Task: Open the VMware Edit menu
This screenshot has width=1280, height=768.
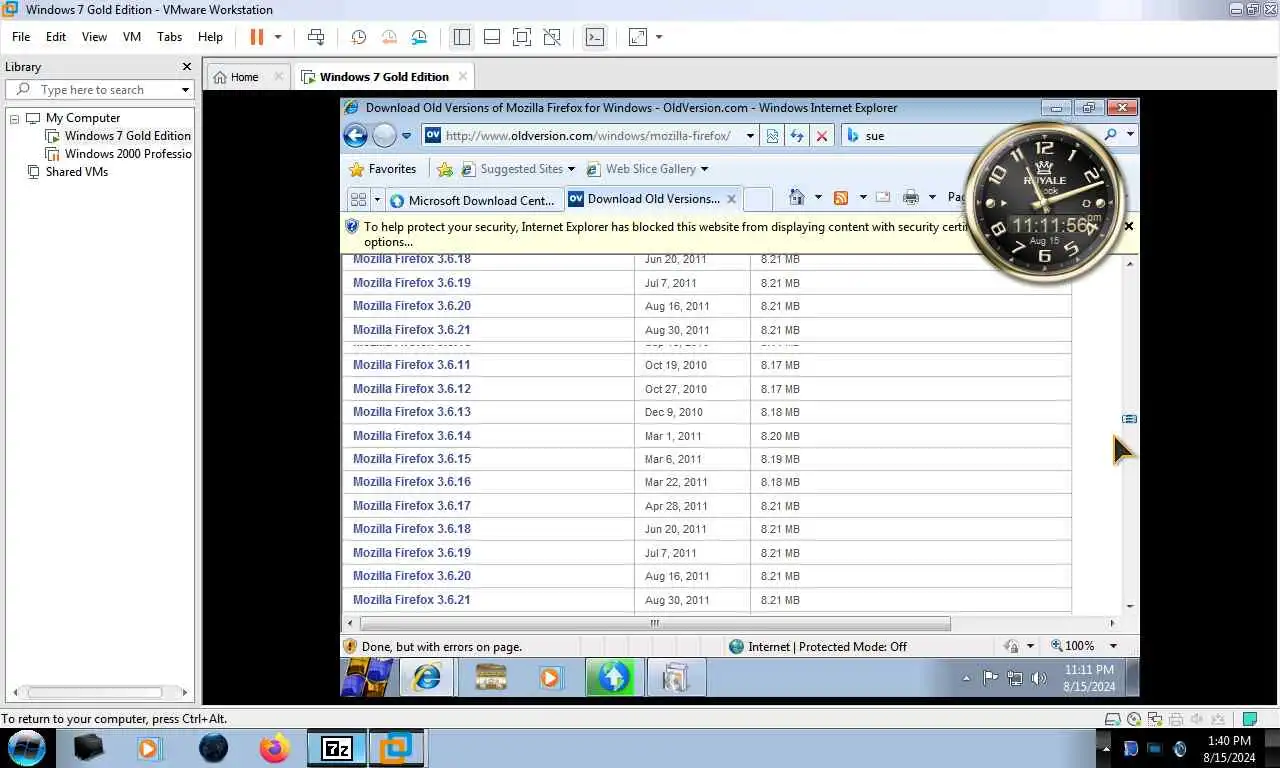Action: (x=56, y=36)
